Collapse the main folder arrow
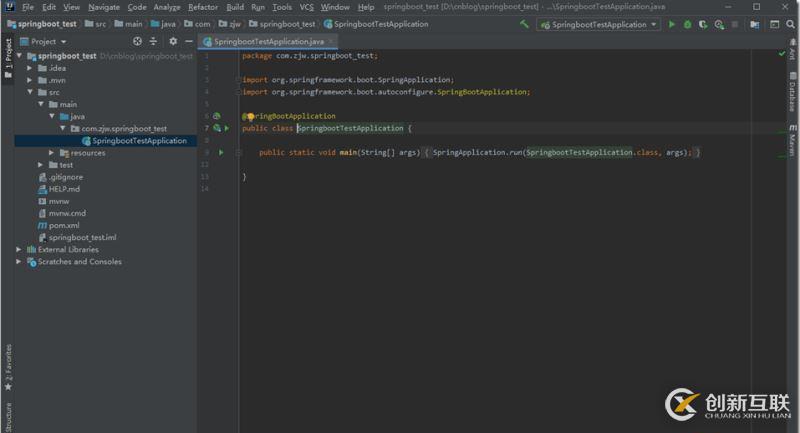800x433 pixels. pos(41,104)
